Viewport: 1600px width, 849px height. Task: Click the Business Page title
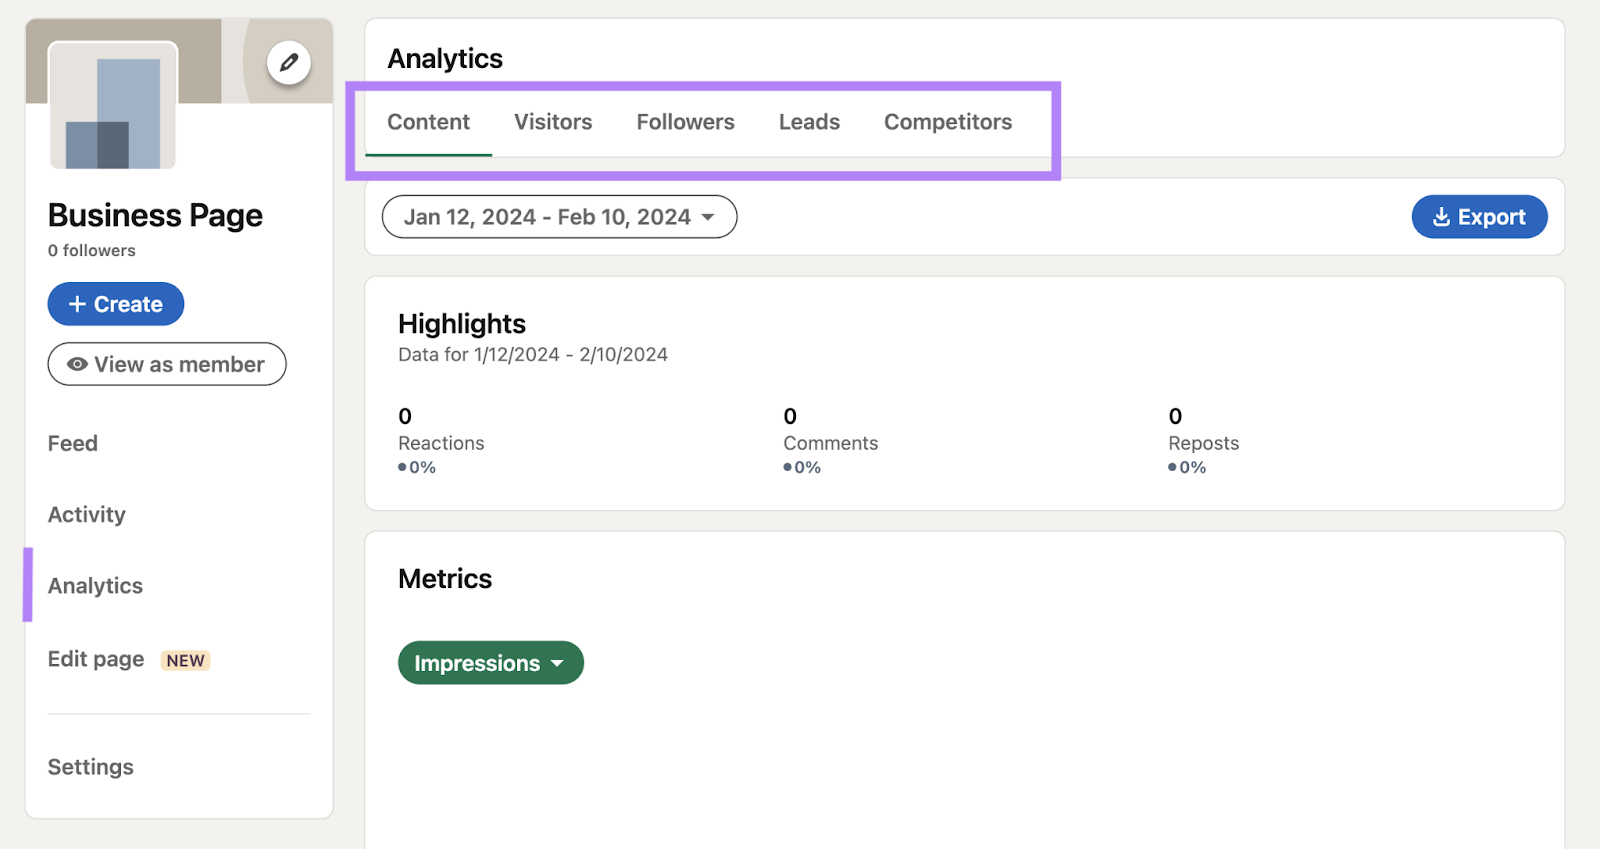pos(155,215)
